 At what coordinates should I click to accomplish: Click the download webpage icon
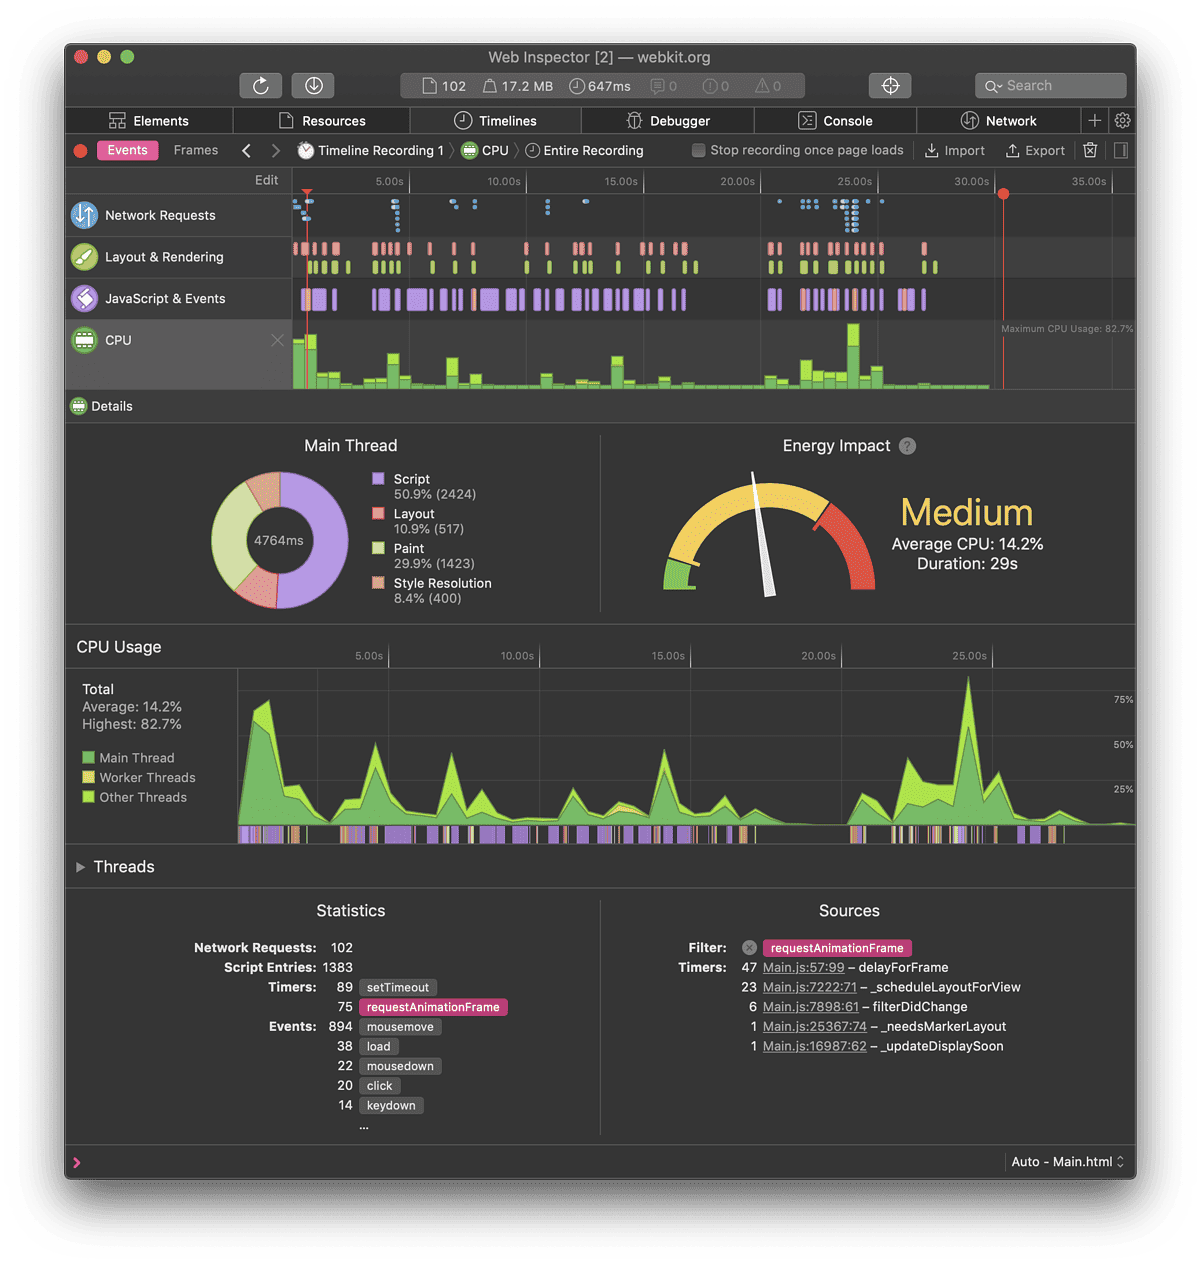coord(312,85)
